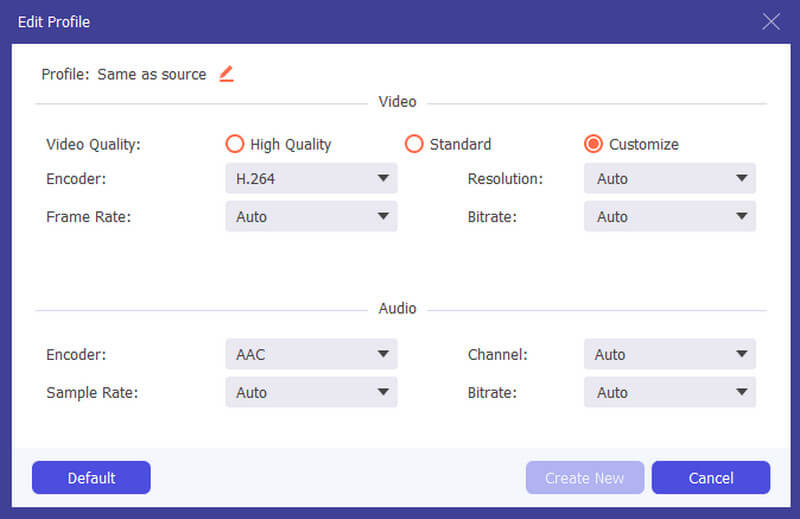The height and width of the screenshot is (519, 800).
Task: Expand the video Bitrate dropdown
Action: click(x=669, y=216)
